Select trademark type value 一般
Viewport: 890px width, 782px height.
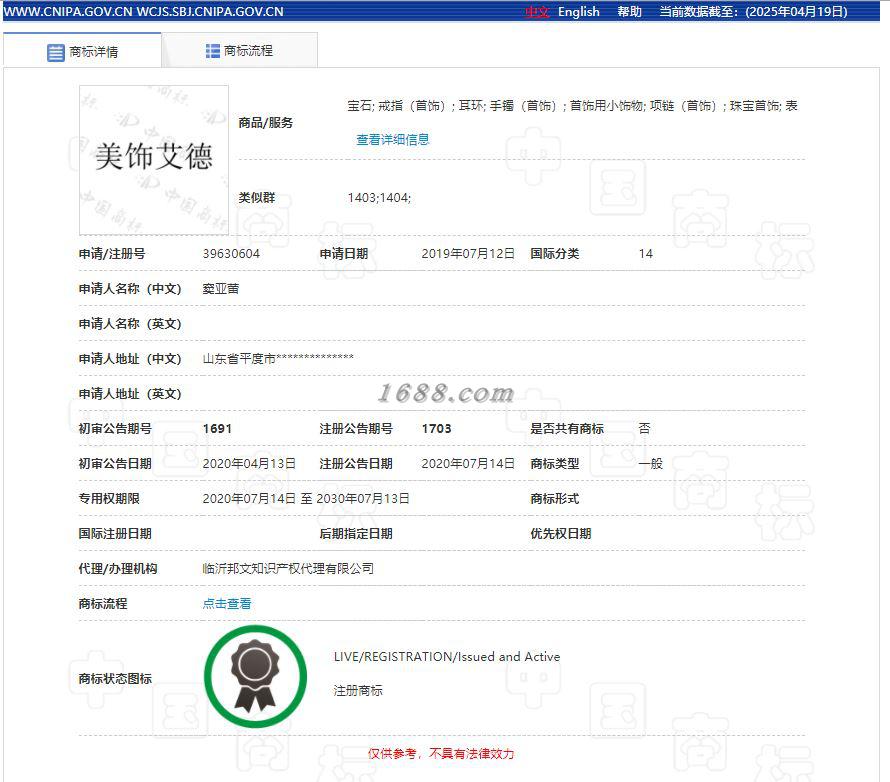tap(650, 464)
